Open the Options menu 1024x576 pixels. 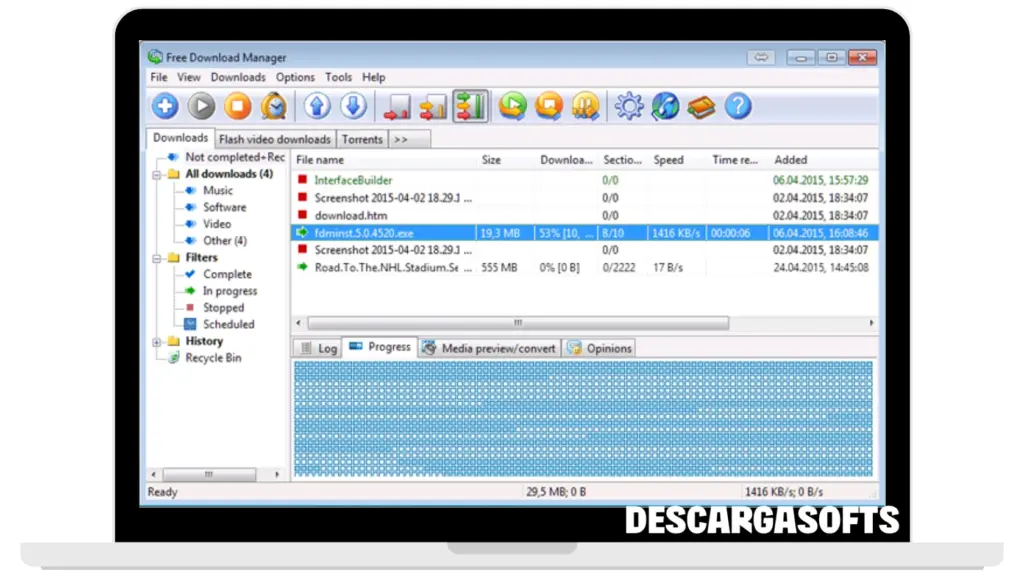click(295, 77)
